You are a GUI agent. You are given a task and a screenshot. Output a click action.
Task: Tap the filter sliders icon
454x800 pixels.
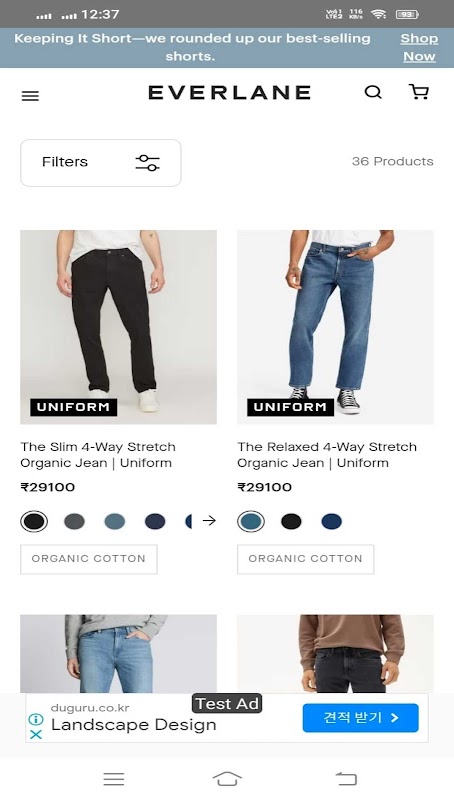[147, 163]
